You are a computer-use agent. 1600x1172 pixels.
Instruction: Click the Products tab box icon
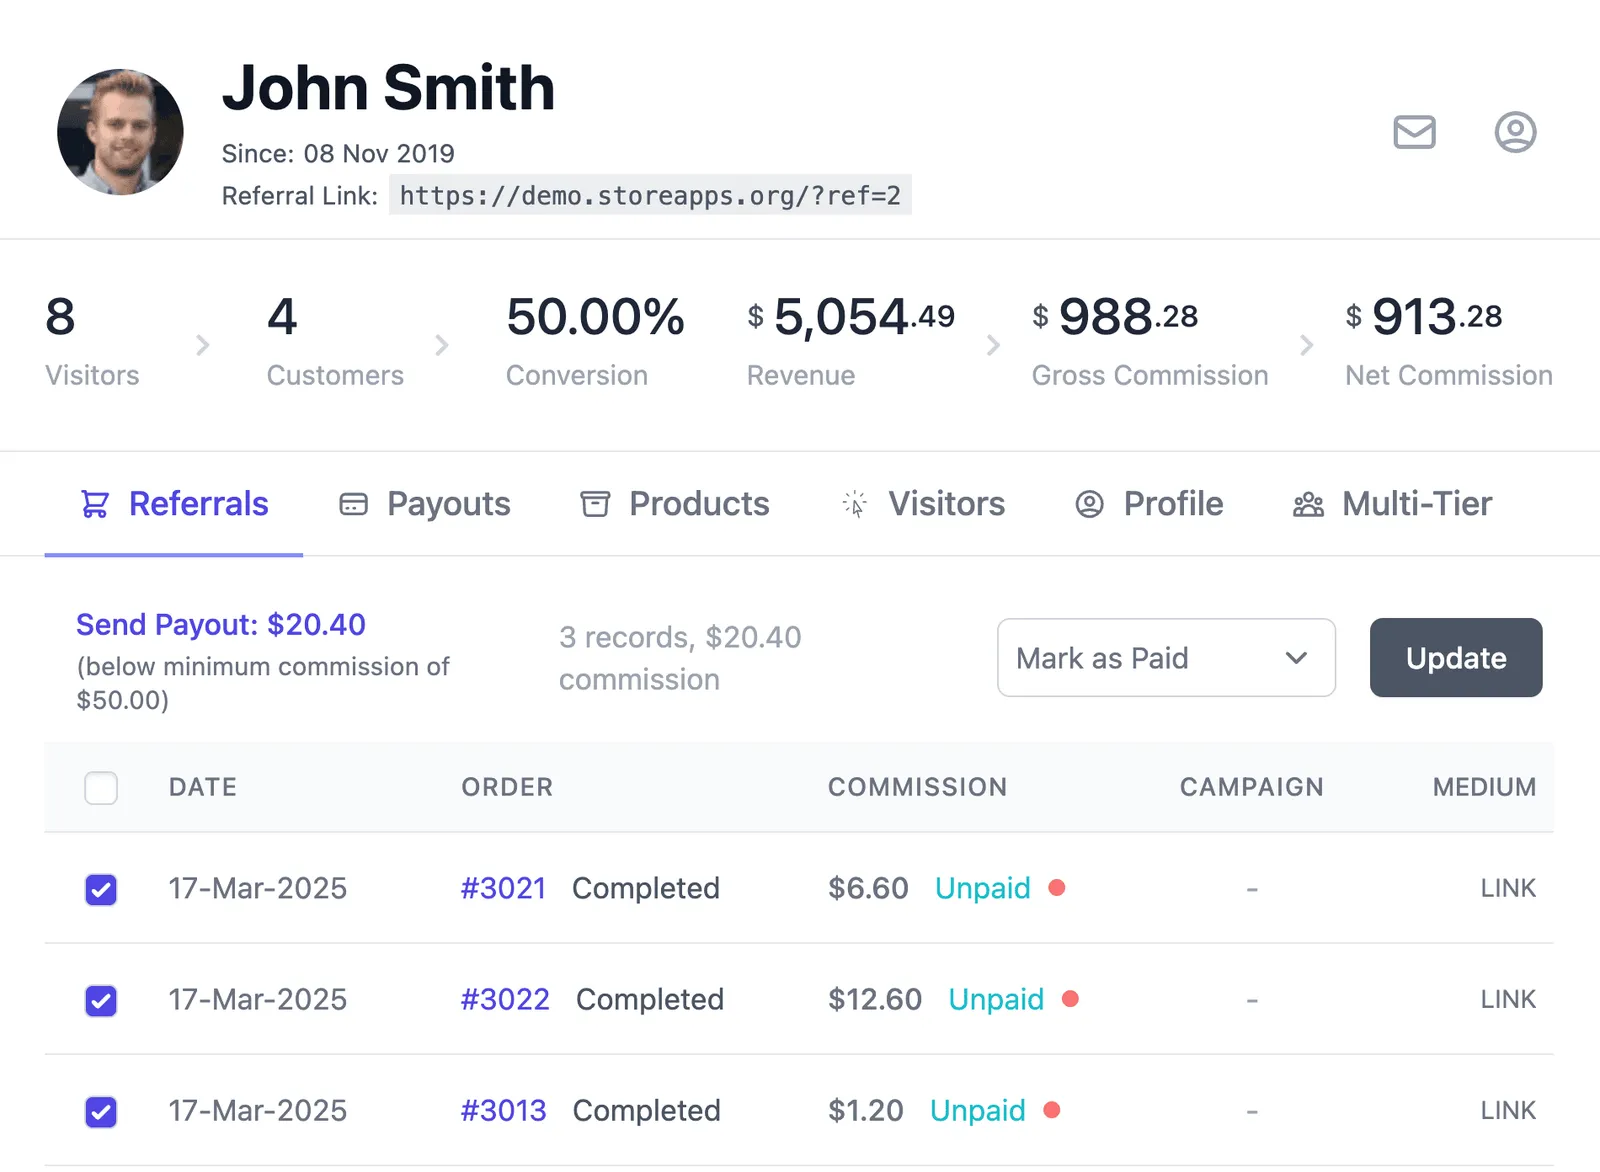click(x=595, y=504)
